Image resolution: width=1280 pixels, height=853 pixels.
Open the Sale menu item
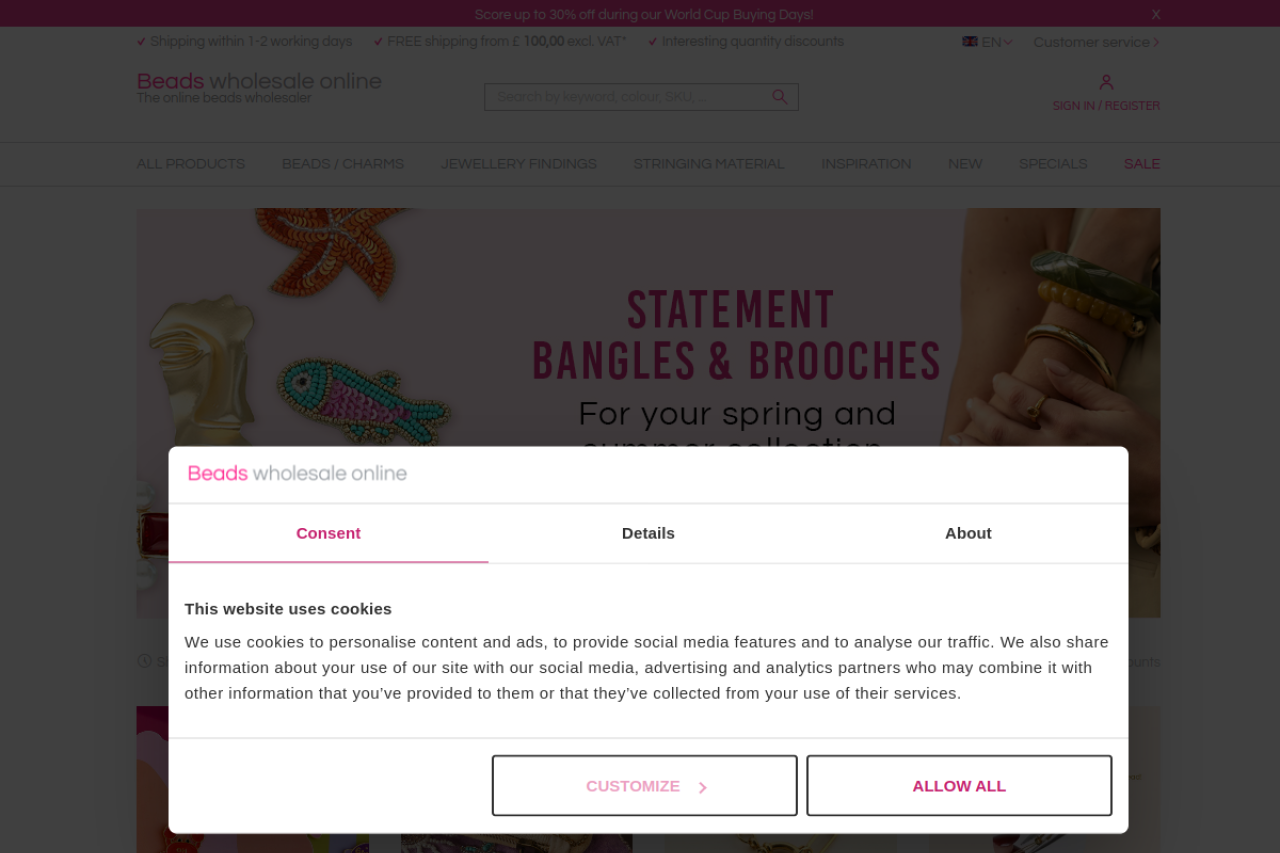pos(1142,164)
